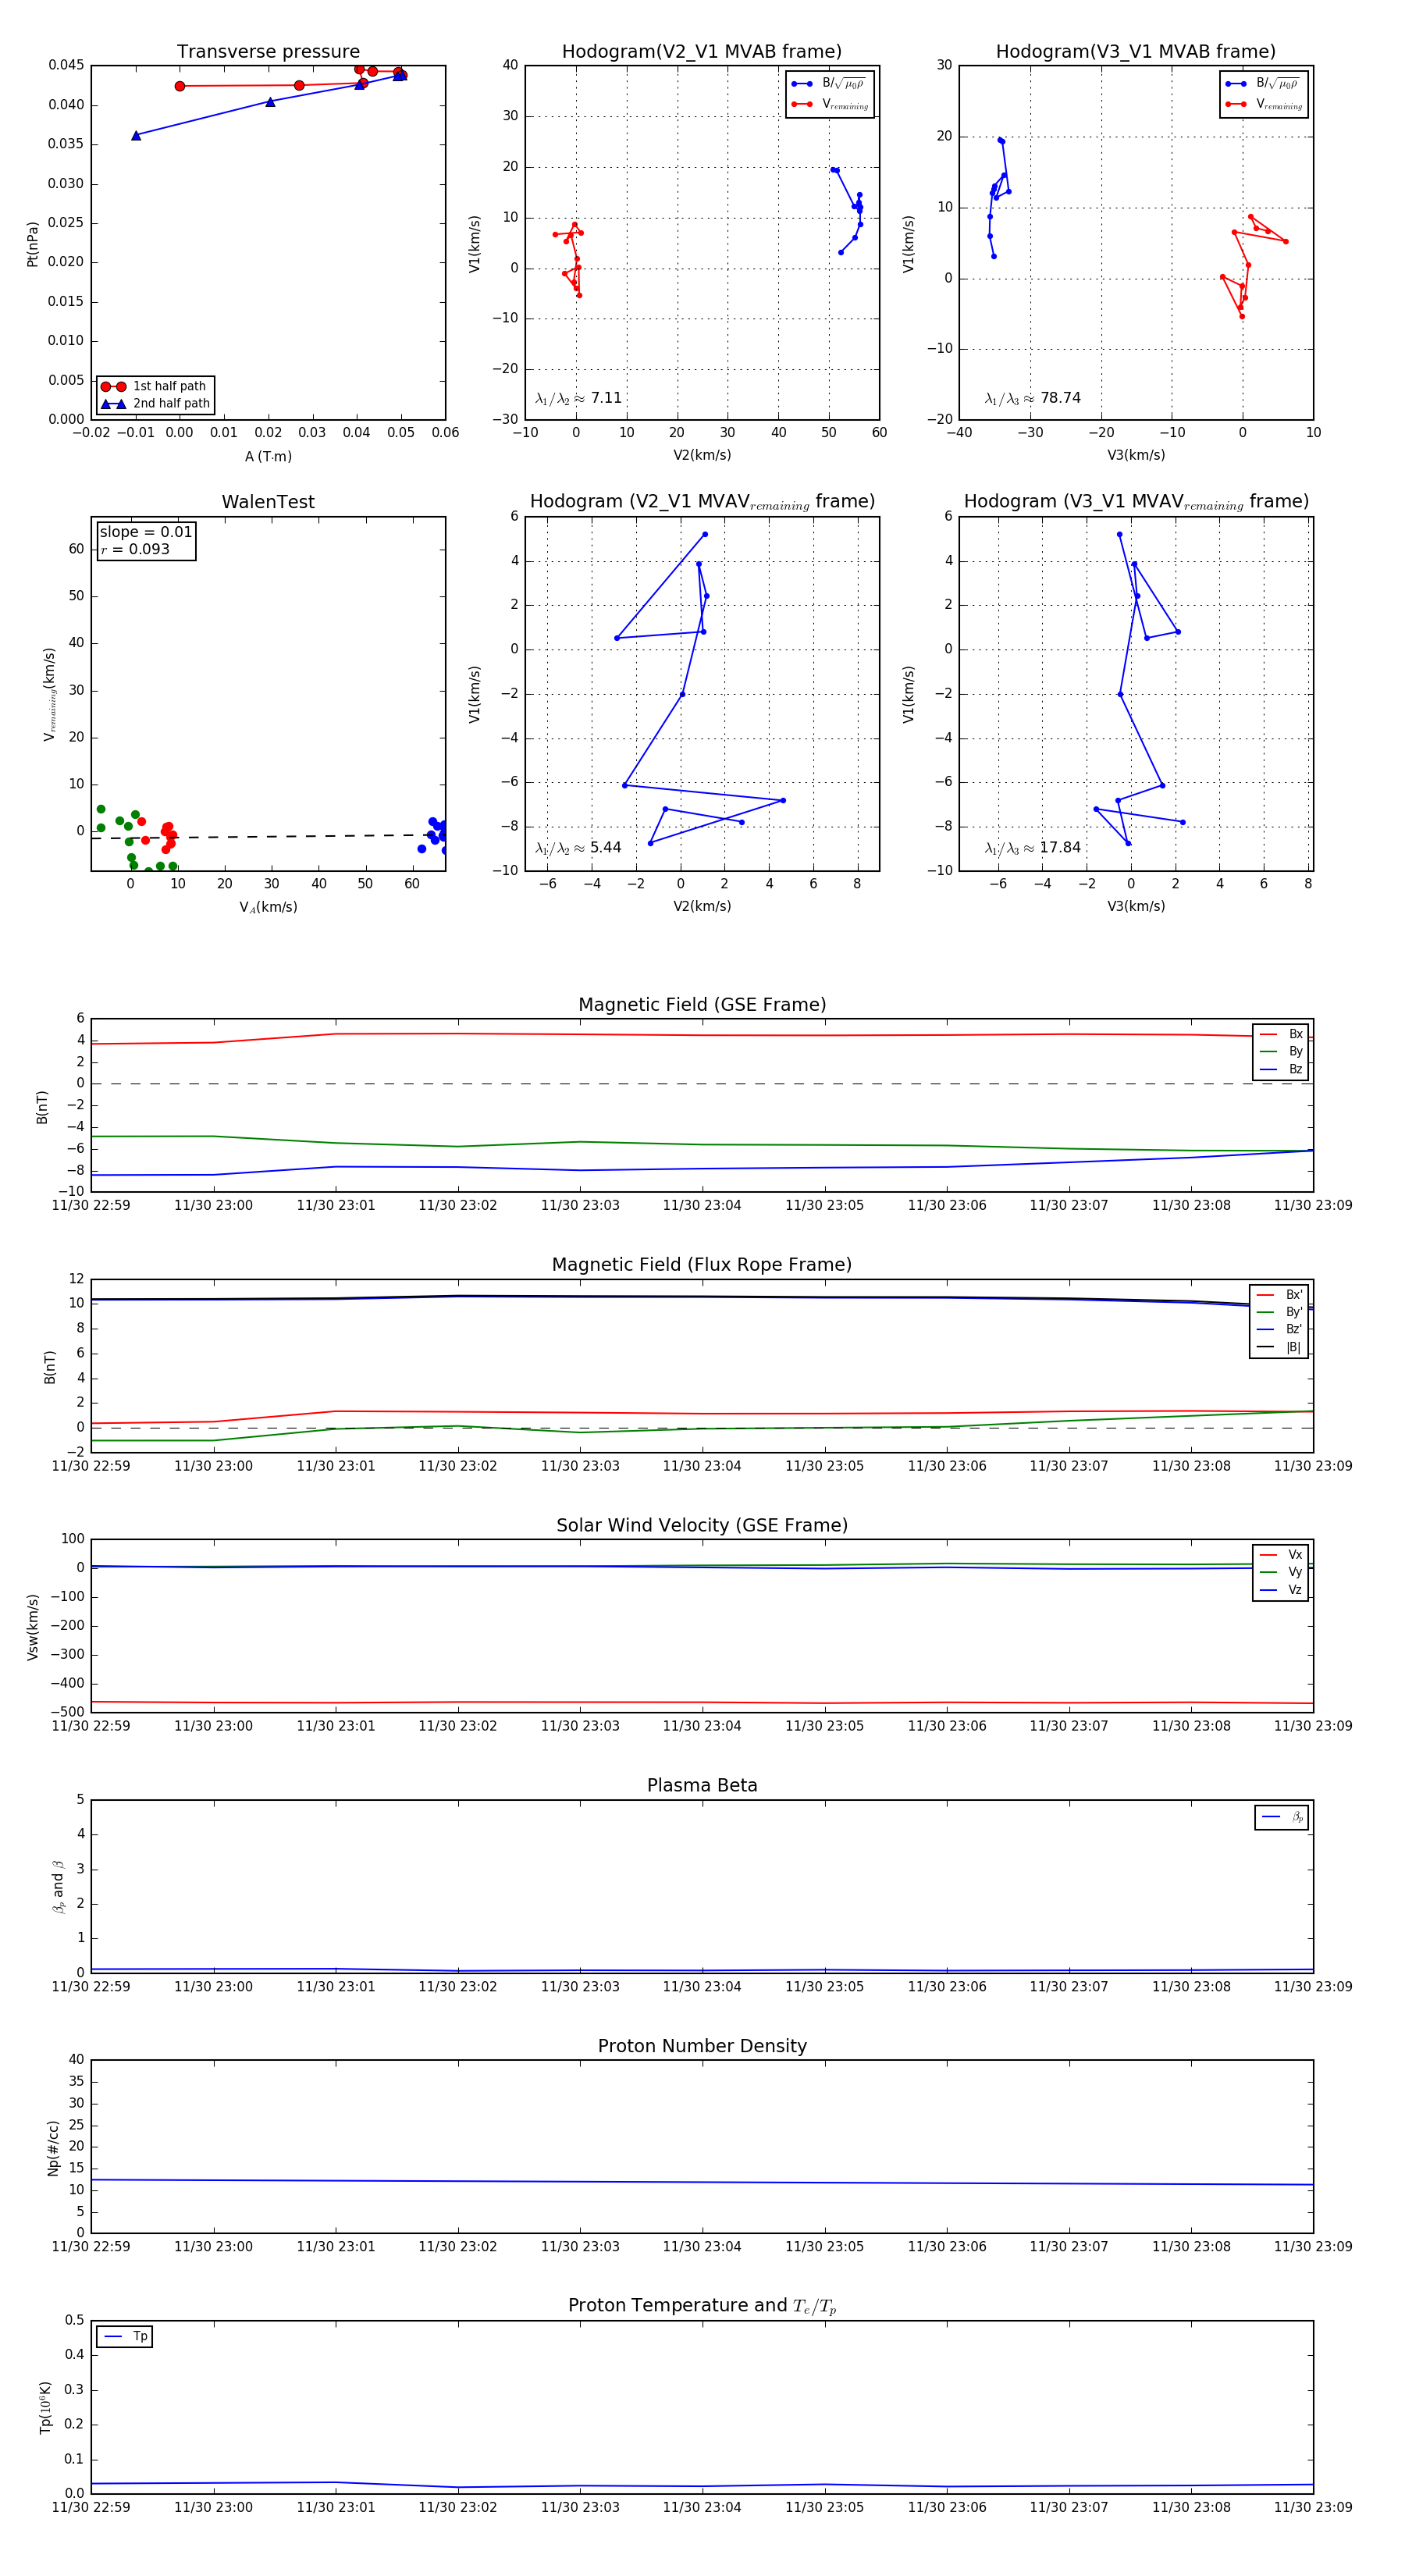Click the "Magnetic Field (GSE Frame)" title
Screen dimensions: 1405x2576
pos(702,1005)
